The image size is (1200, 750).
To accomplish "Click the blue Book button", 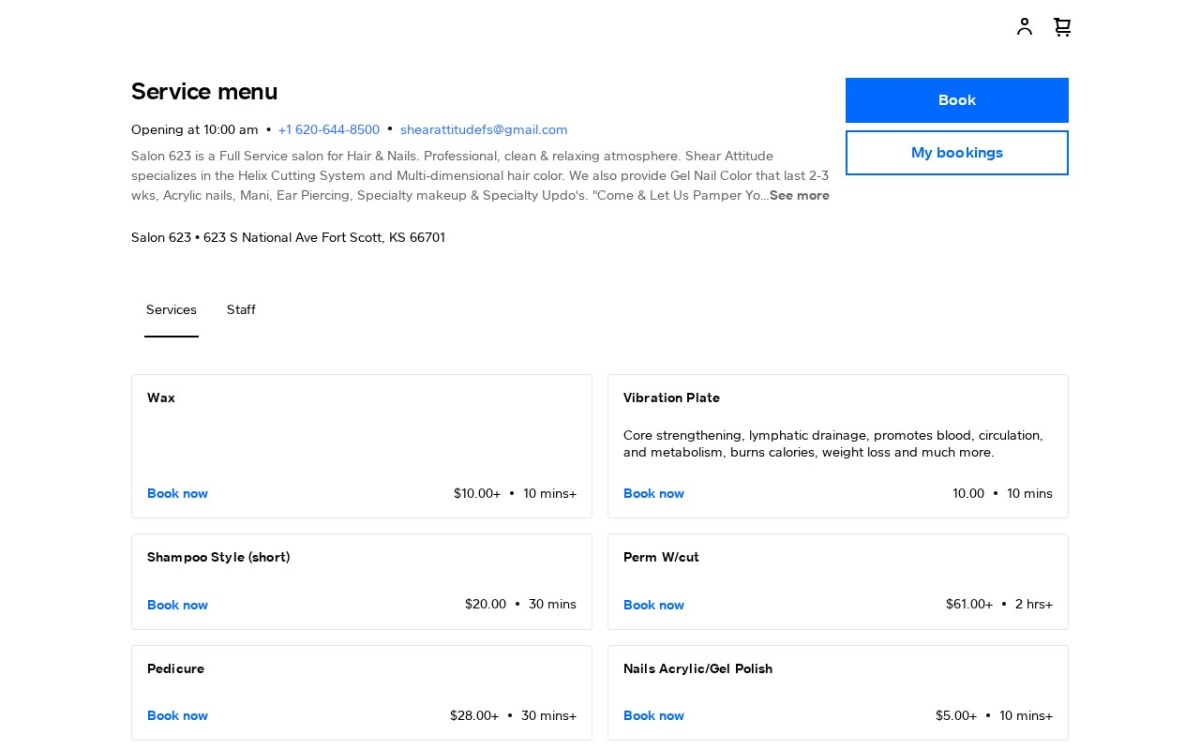I will click(x=957, y=100).
